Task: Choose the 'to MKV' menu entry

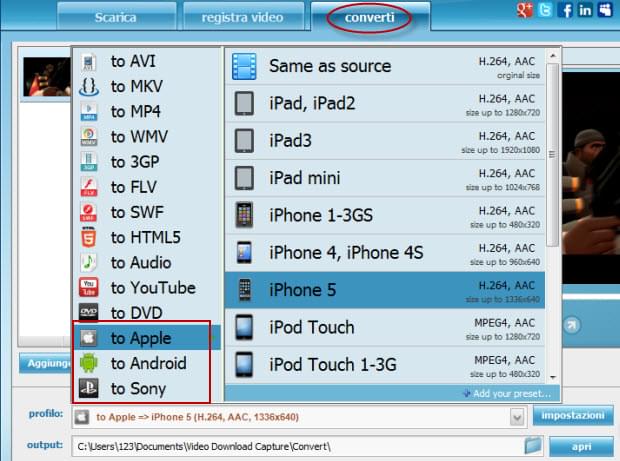Action: [147, 87]
